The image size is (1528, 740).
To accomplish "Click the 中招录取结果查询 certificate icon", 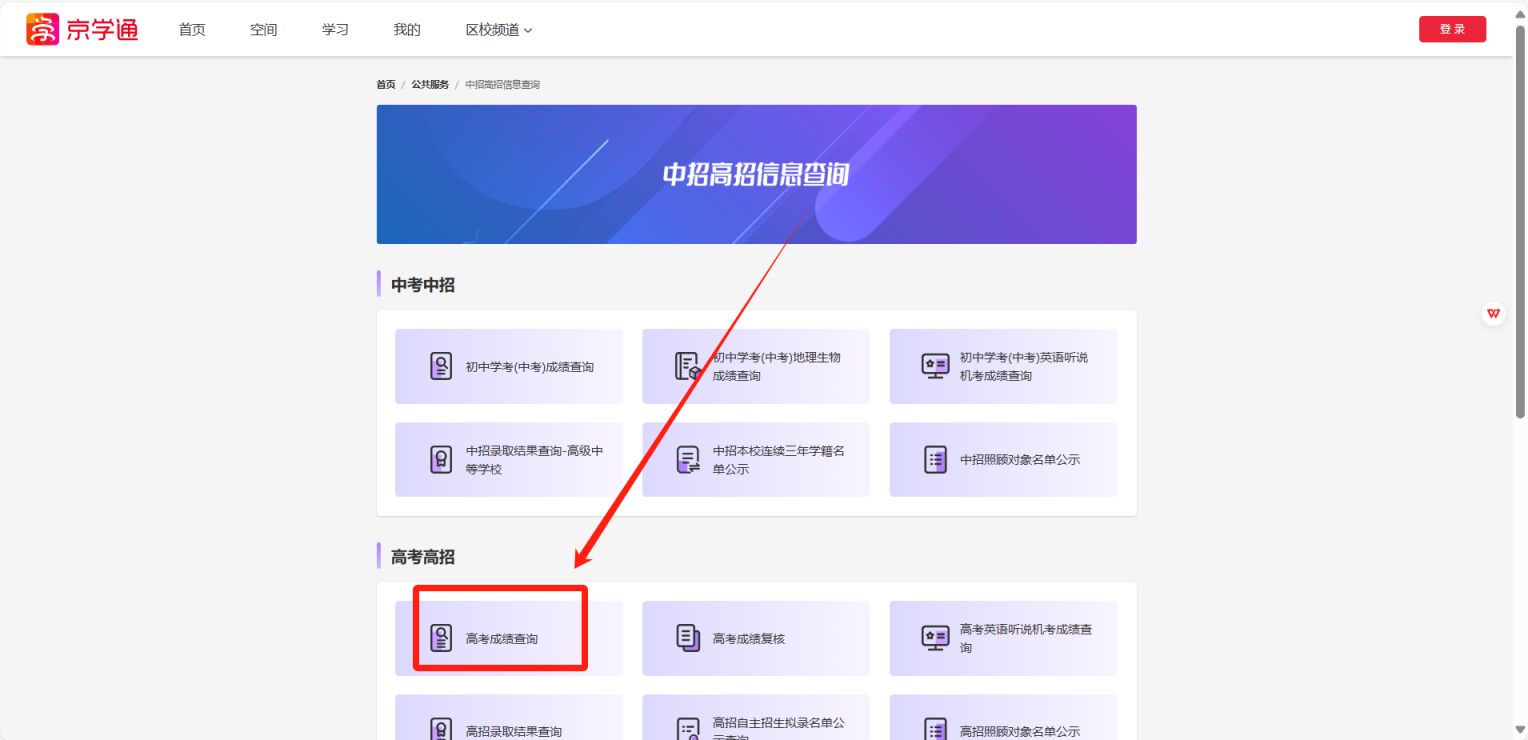I will click(x=441, y=460).
